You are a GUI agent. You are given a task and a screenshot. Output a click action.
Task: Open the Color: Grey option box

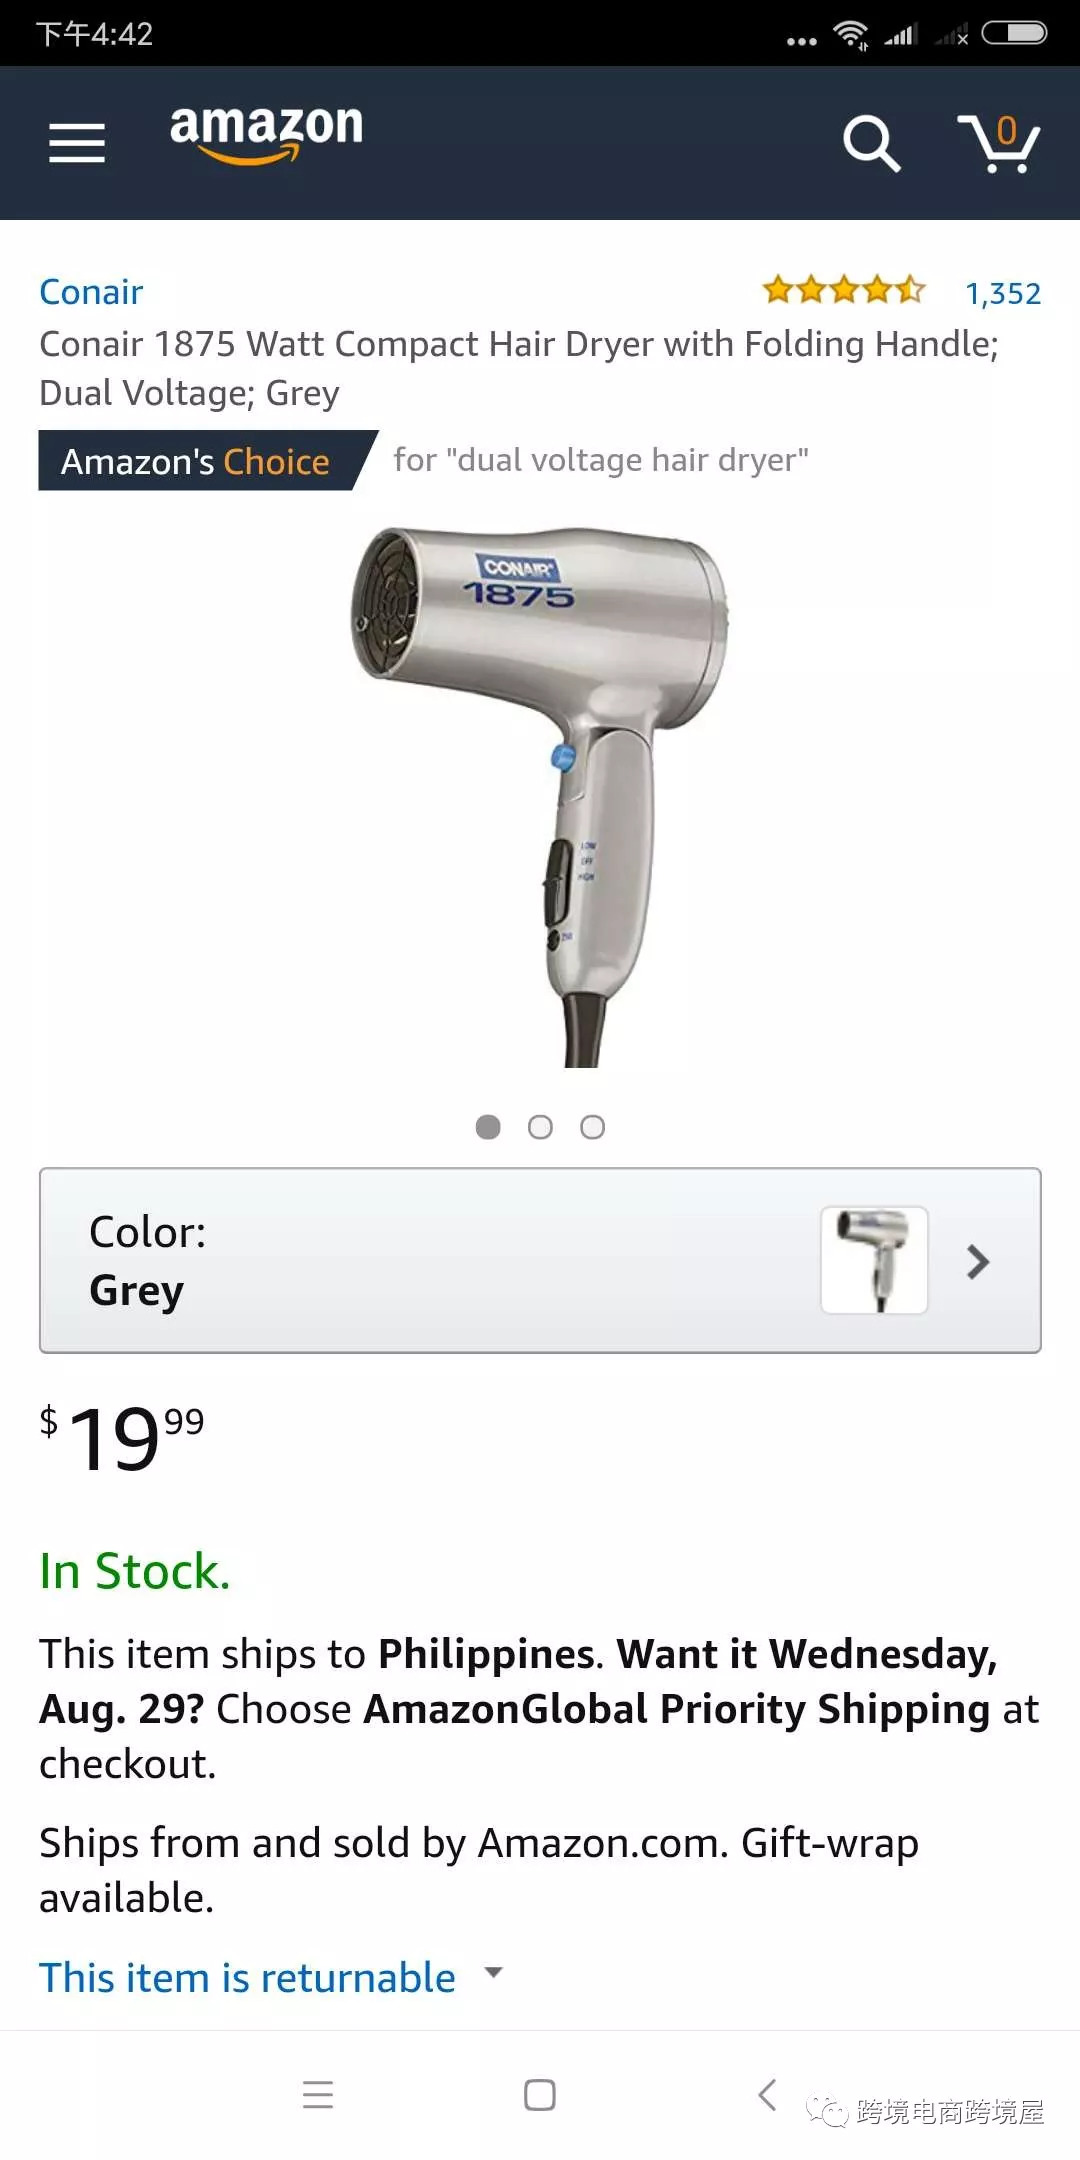pyautogui.click(x=540, y=1260)
